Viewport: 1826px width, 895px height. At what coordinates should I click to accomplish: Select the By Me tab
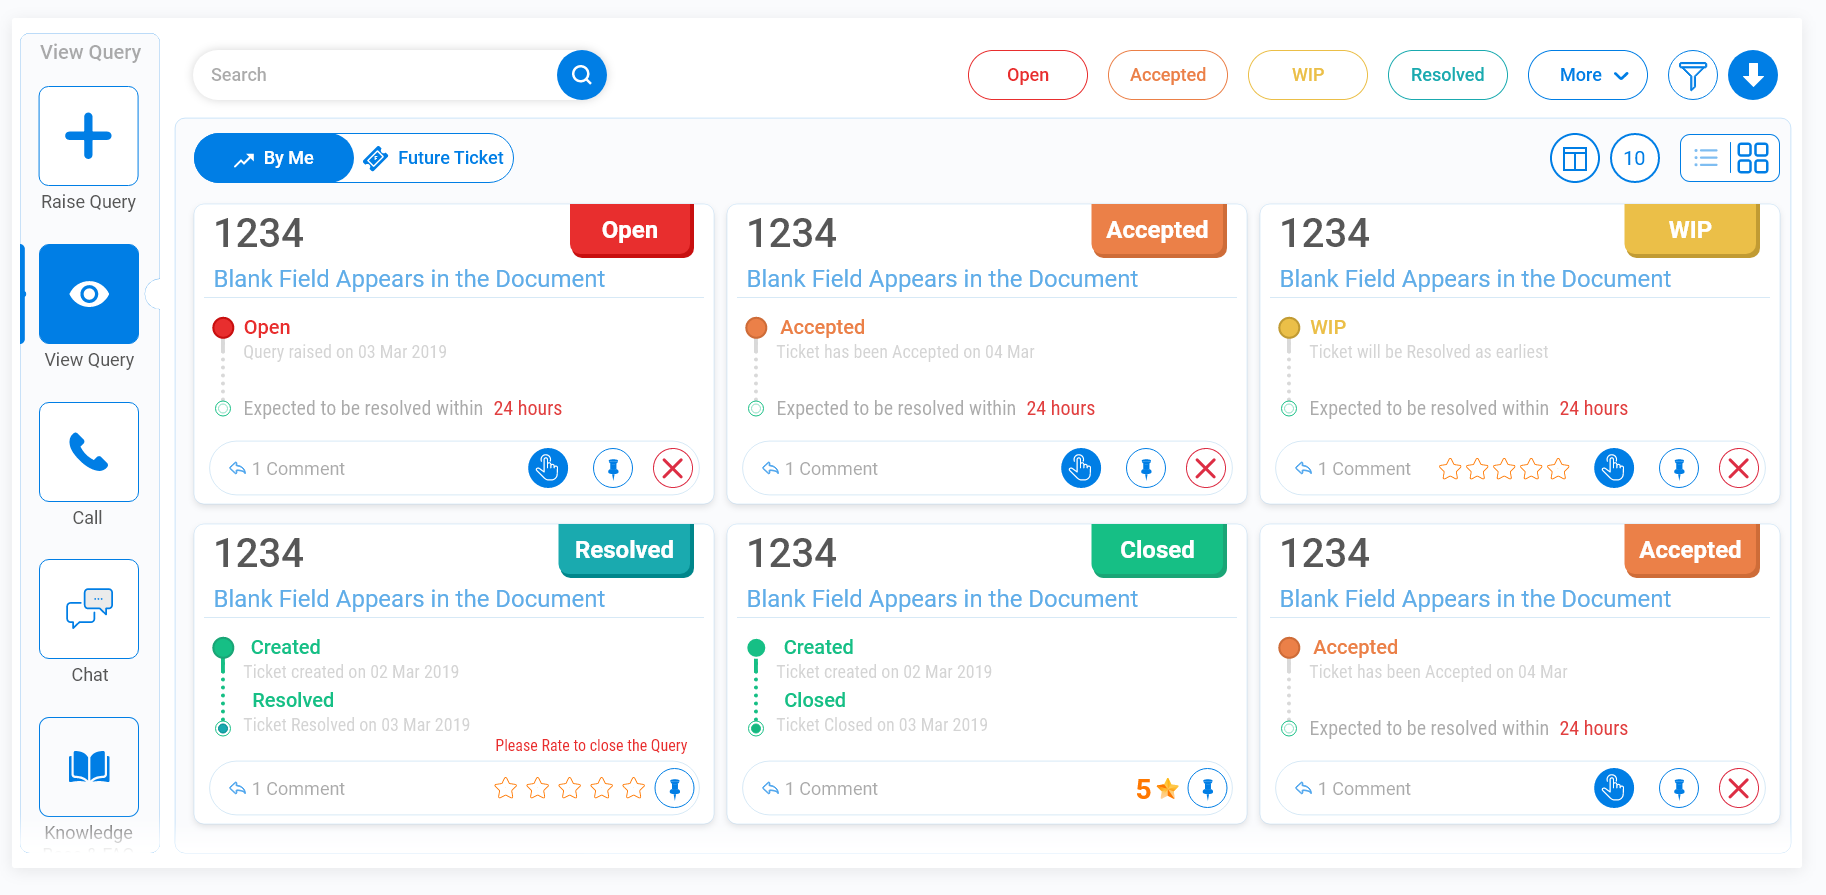(274, 158)
